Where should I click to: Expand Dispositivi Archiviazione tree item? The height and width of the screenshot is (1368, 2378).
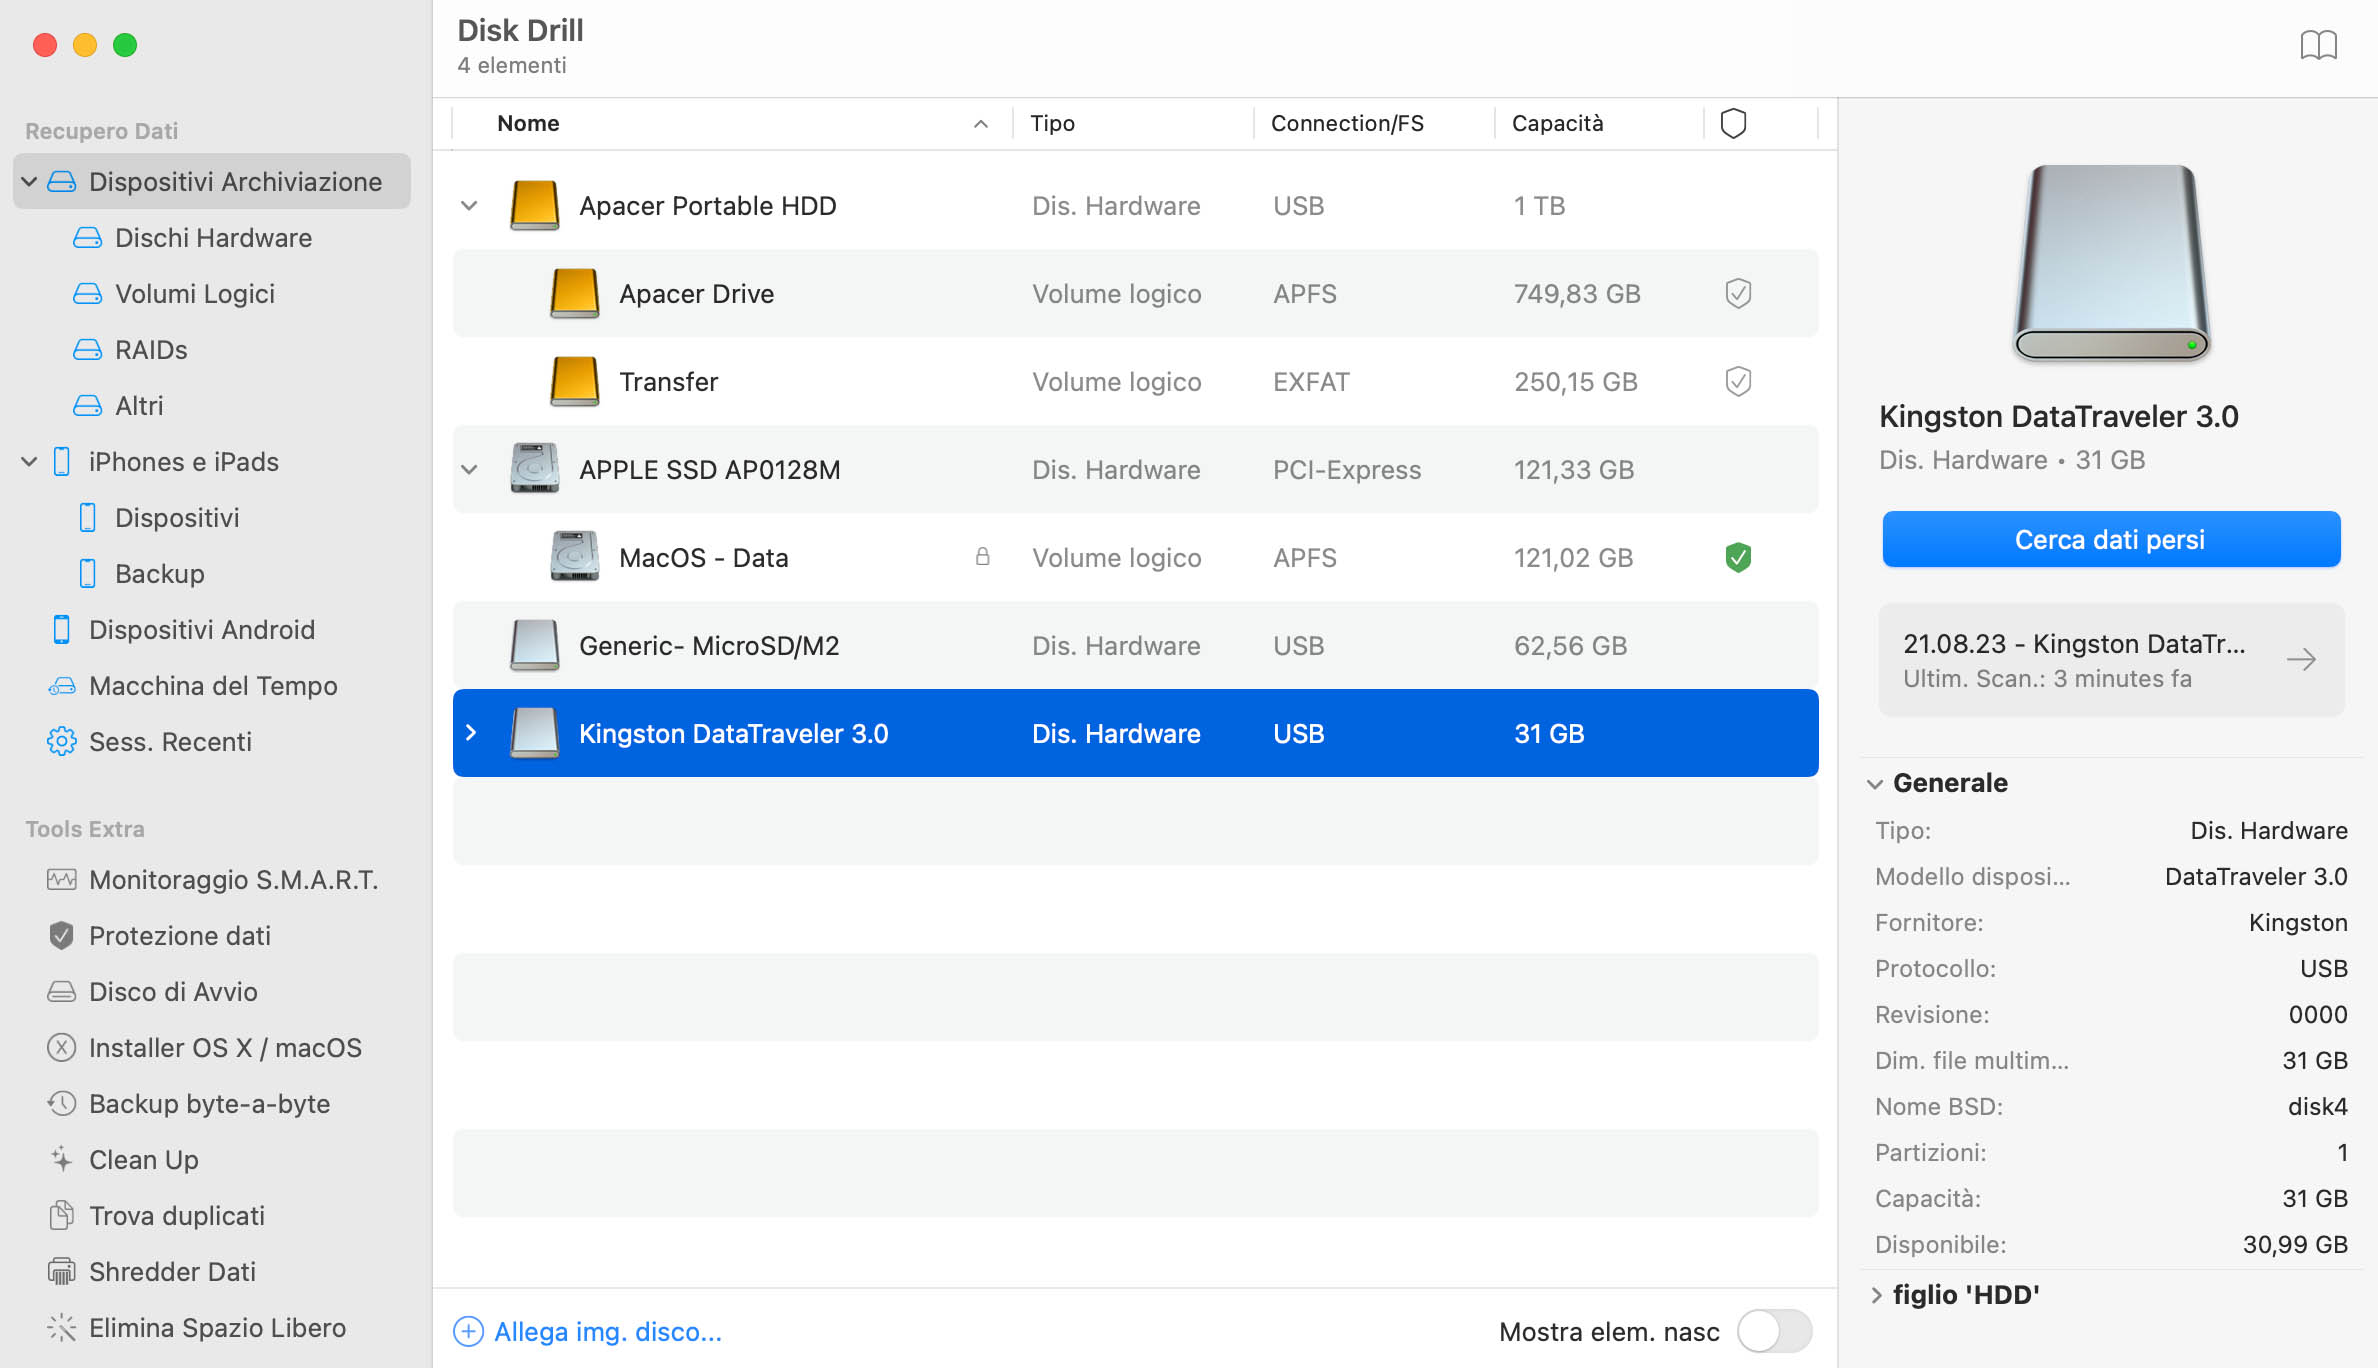28,181
